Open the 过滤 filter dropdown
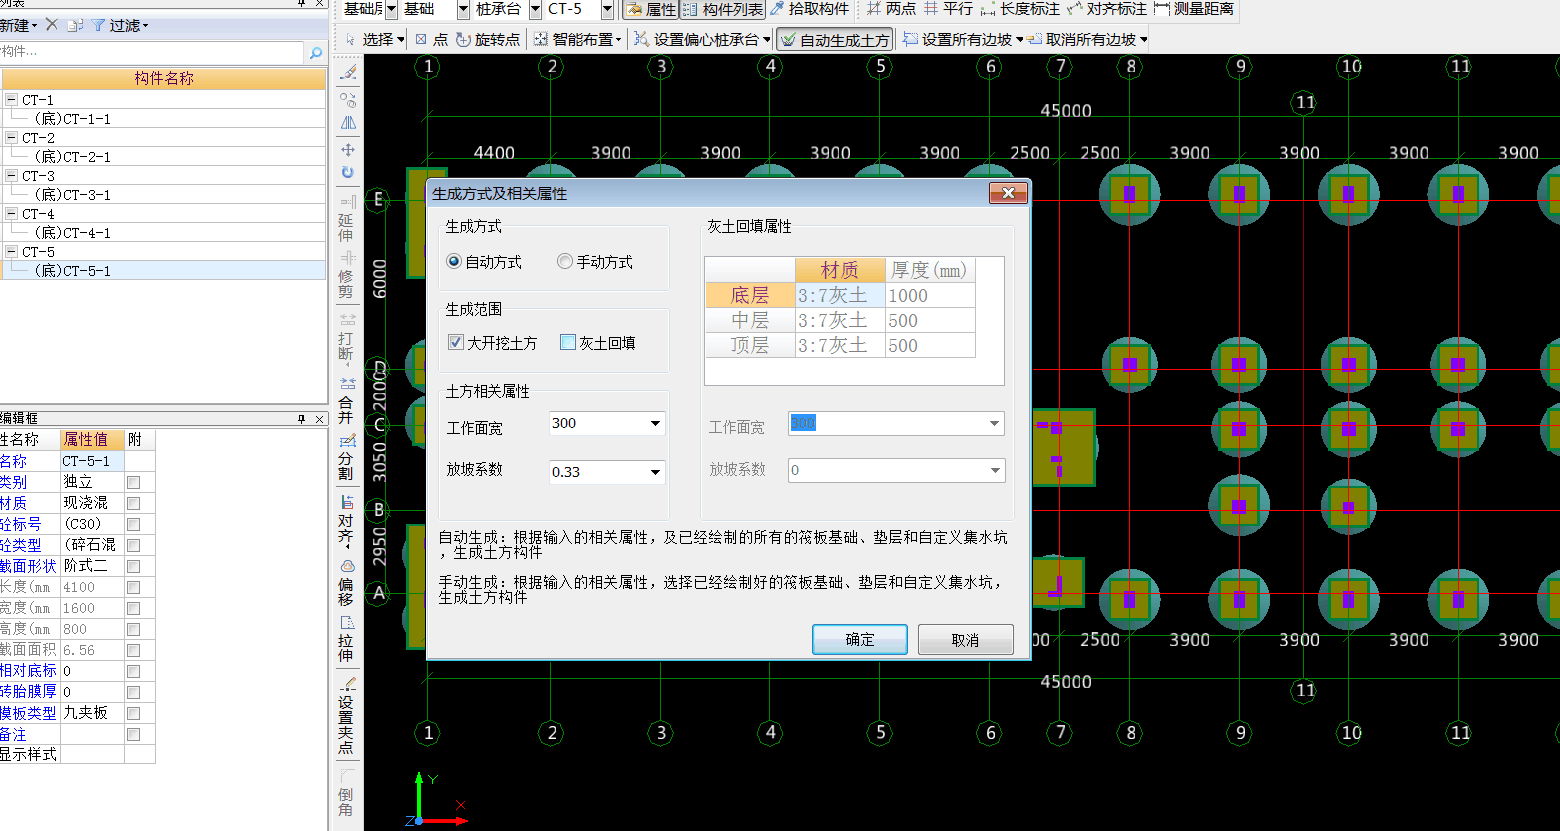The height and width of the screenshot is (831, 1560). pyautogui.click(x=120, y=25)
